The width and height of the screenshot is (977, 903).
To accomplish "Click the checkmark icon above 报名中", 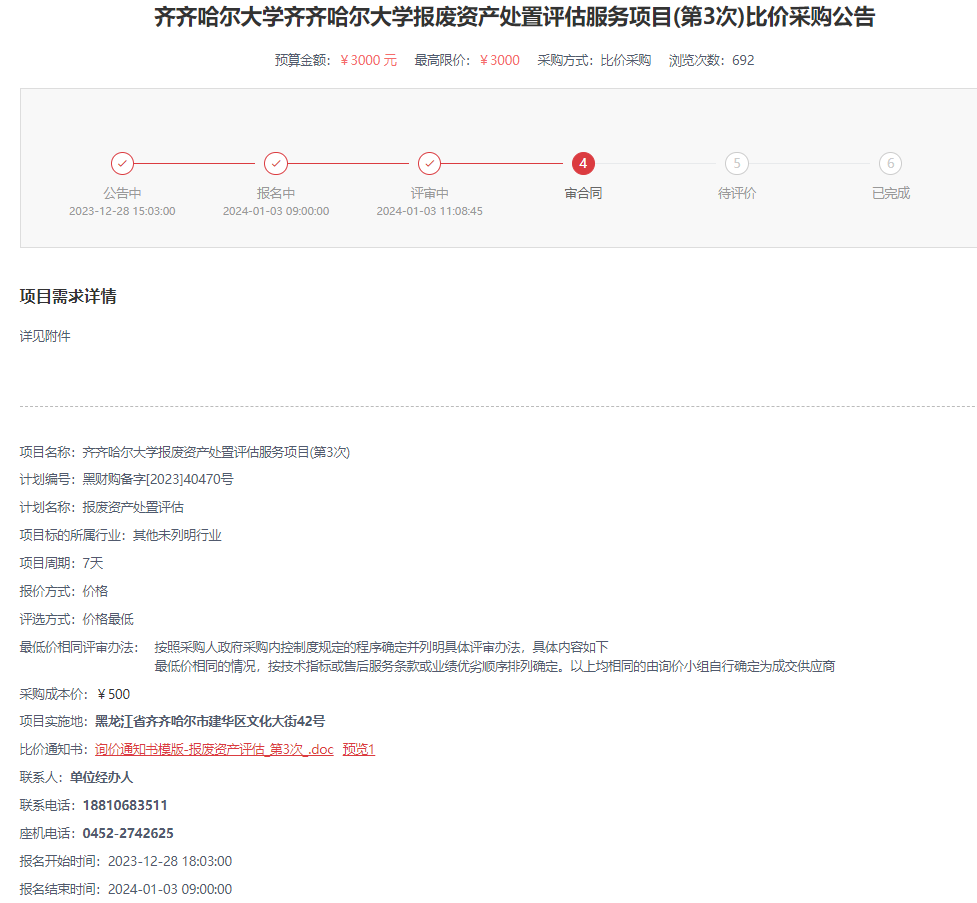I will pyautogui.click(x=276, y=163).
